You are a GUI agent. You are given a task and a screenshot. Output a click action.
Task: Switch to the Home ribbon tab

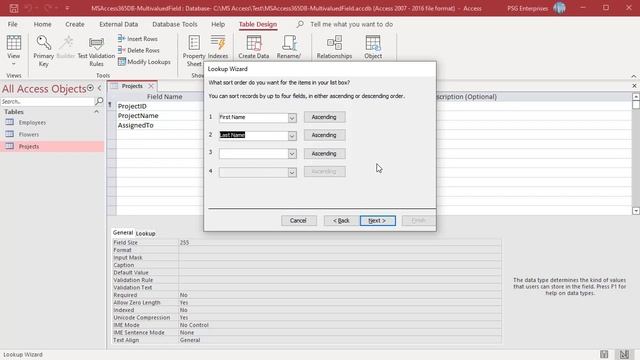[x=42, y=24]
